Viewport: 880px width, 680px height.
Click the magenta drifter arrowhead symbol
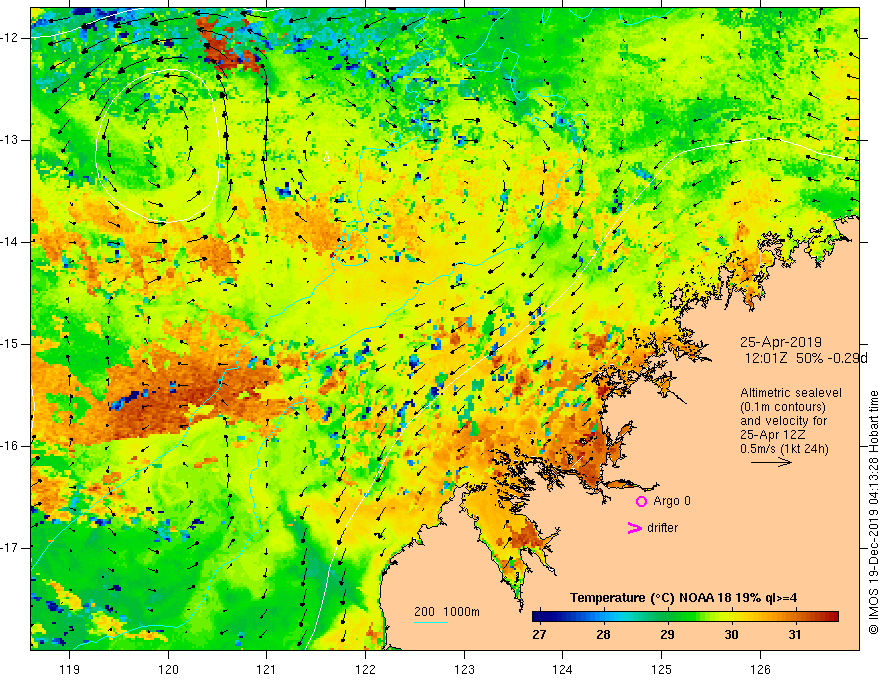tap(634, 528)
